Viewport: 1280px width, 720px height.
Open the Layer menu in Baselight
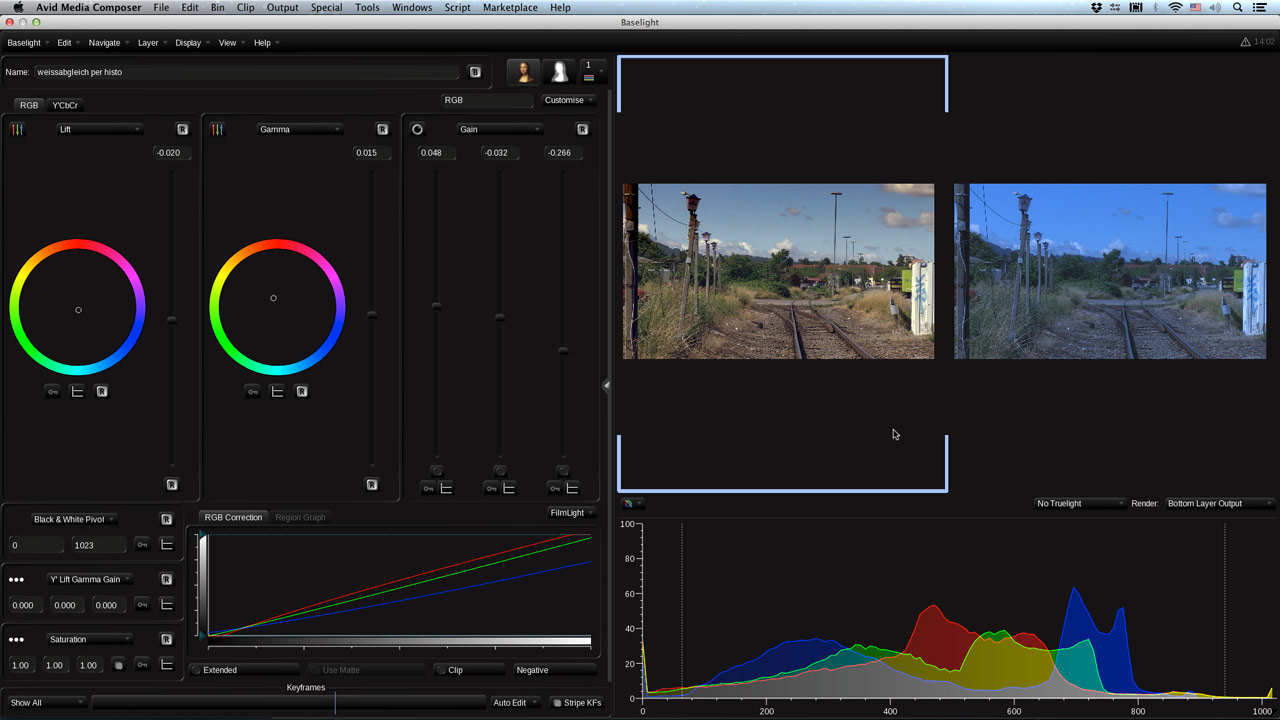(x=149, y=43)
